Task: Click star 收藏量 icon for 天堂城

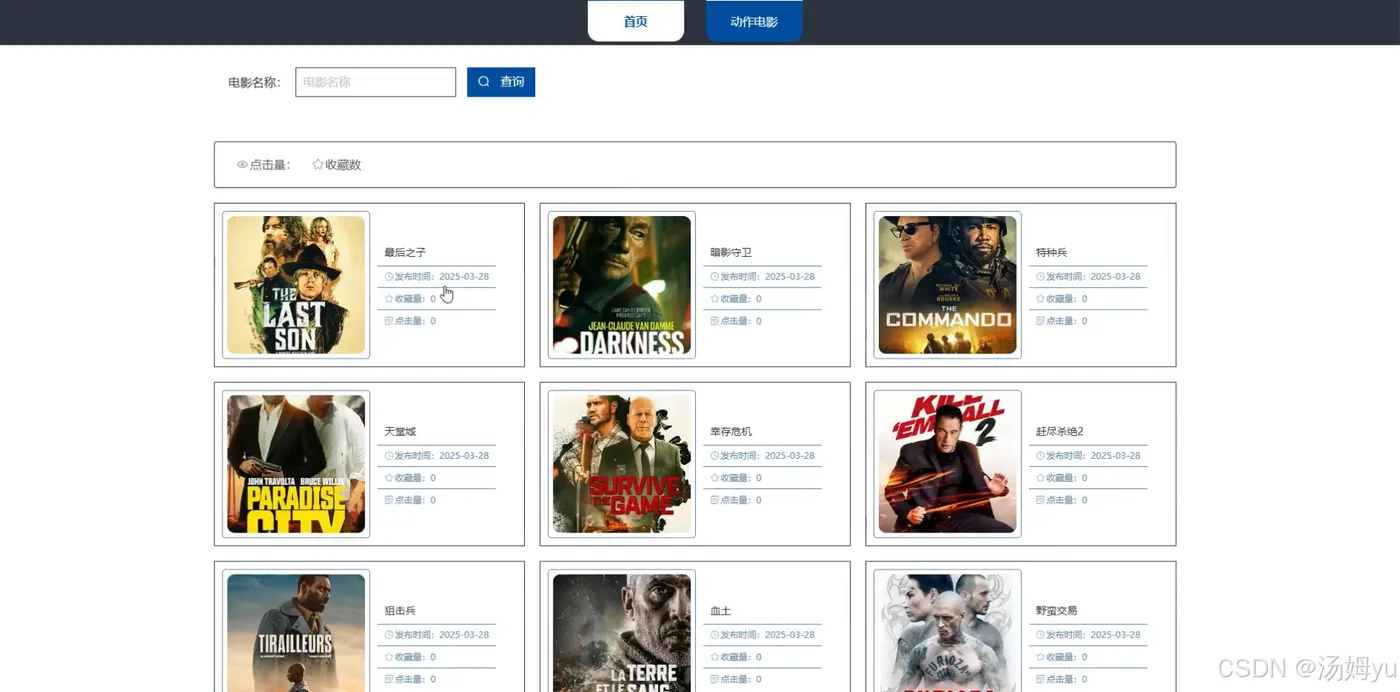Action: coord(389,478)
